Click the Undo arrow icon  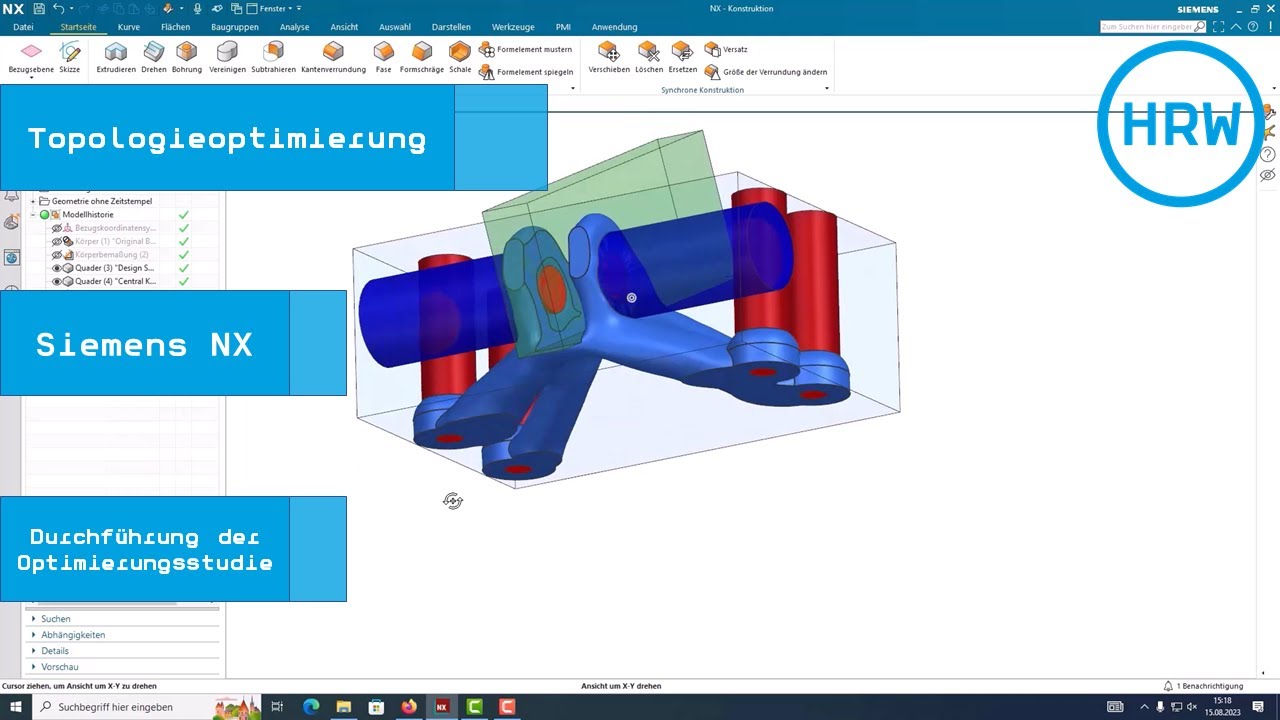pos(58,8)
